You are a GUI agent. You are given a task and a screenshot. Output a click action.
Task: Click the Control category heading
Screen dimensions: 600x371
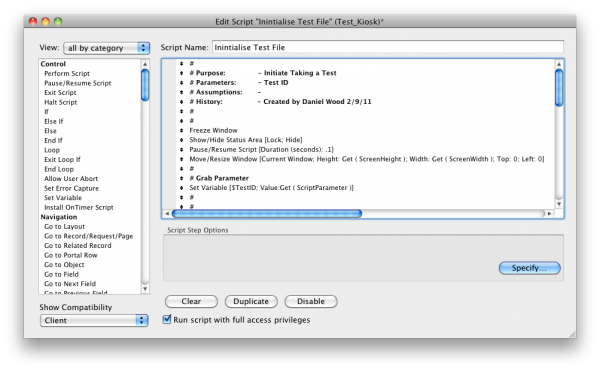pos(53,64)
